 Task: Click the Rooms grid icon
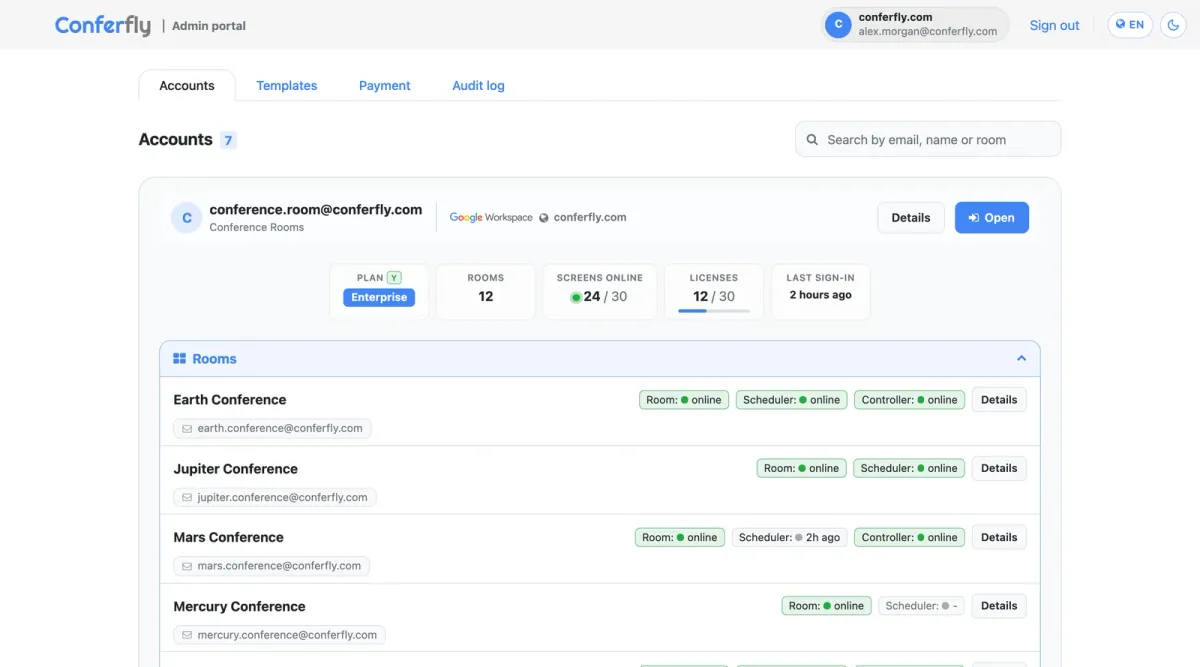click(x=180, y=358)
